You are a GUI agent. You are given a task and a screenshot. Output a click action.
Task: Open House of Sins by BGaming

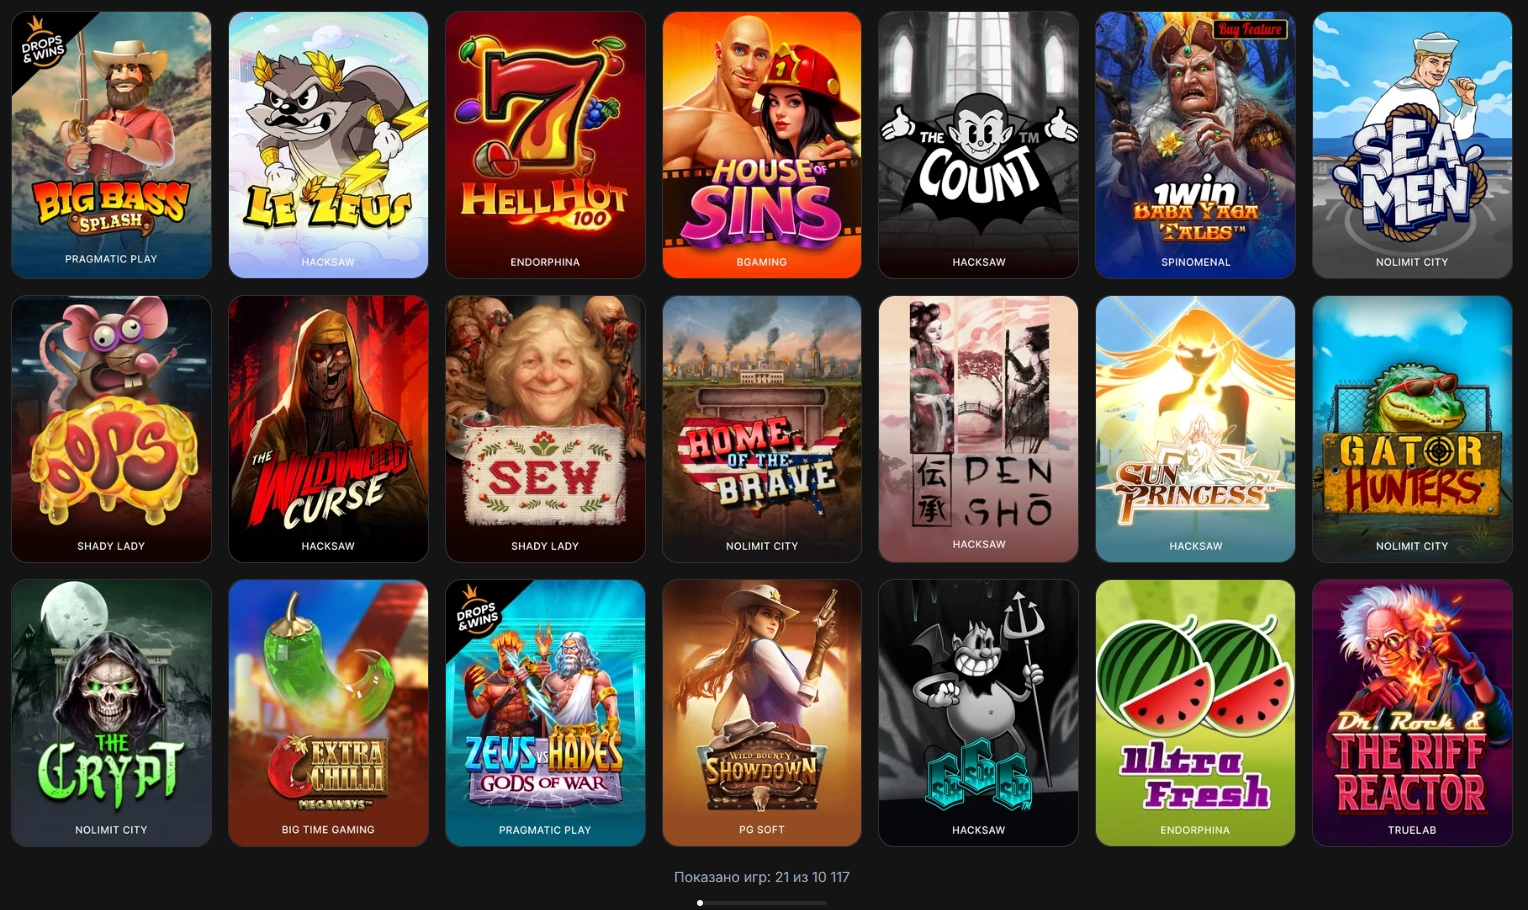762,145
